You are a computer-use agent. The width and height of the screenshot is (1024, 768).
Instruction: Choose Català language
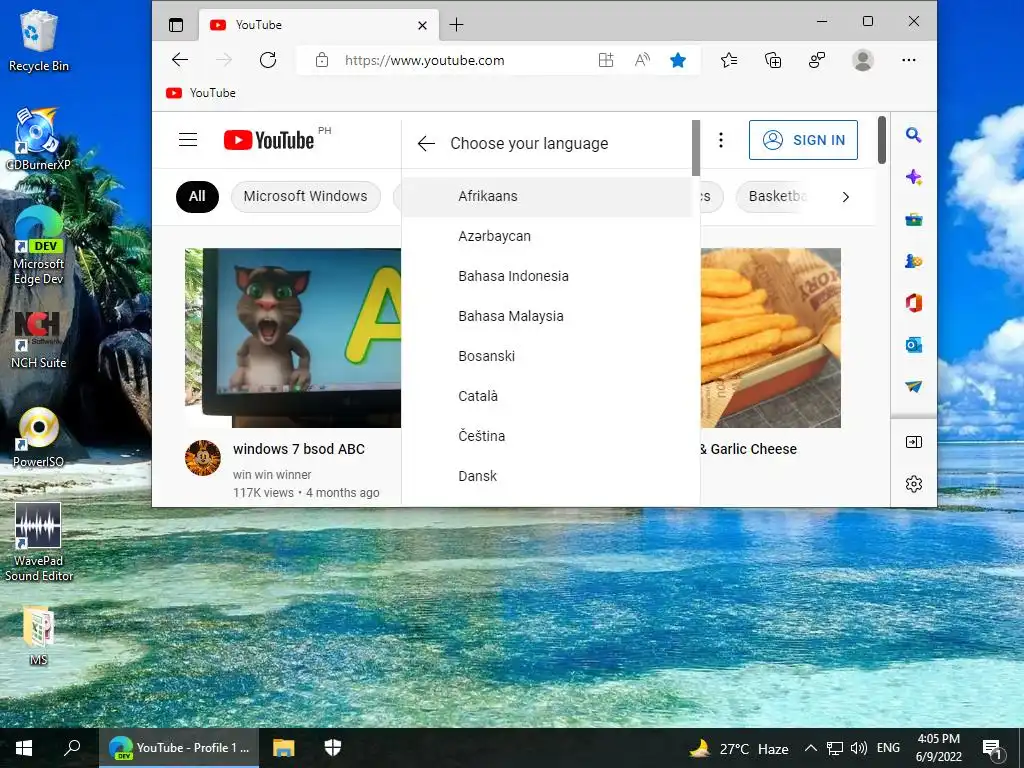click(x=547, y=396)
